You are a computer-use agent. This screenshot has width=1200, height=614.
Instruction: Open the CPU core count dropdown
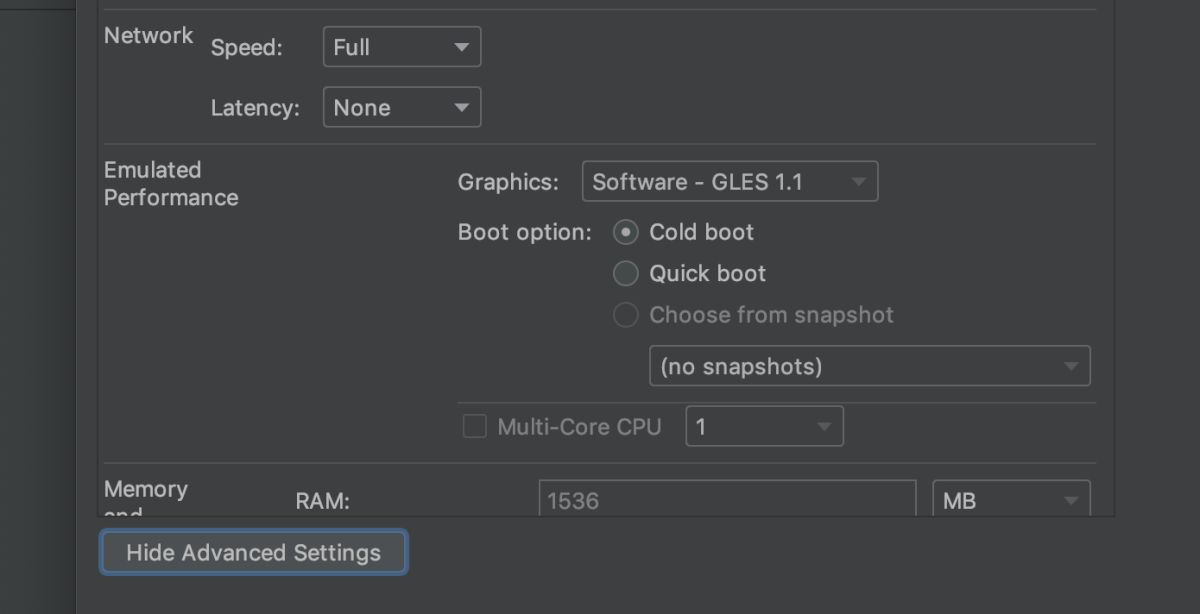(763, 427)
